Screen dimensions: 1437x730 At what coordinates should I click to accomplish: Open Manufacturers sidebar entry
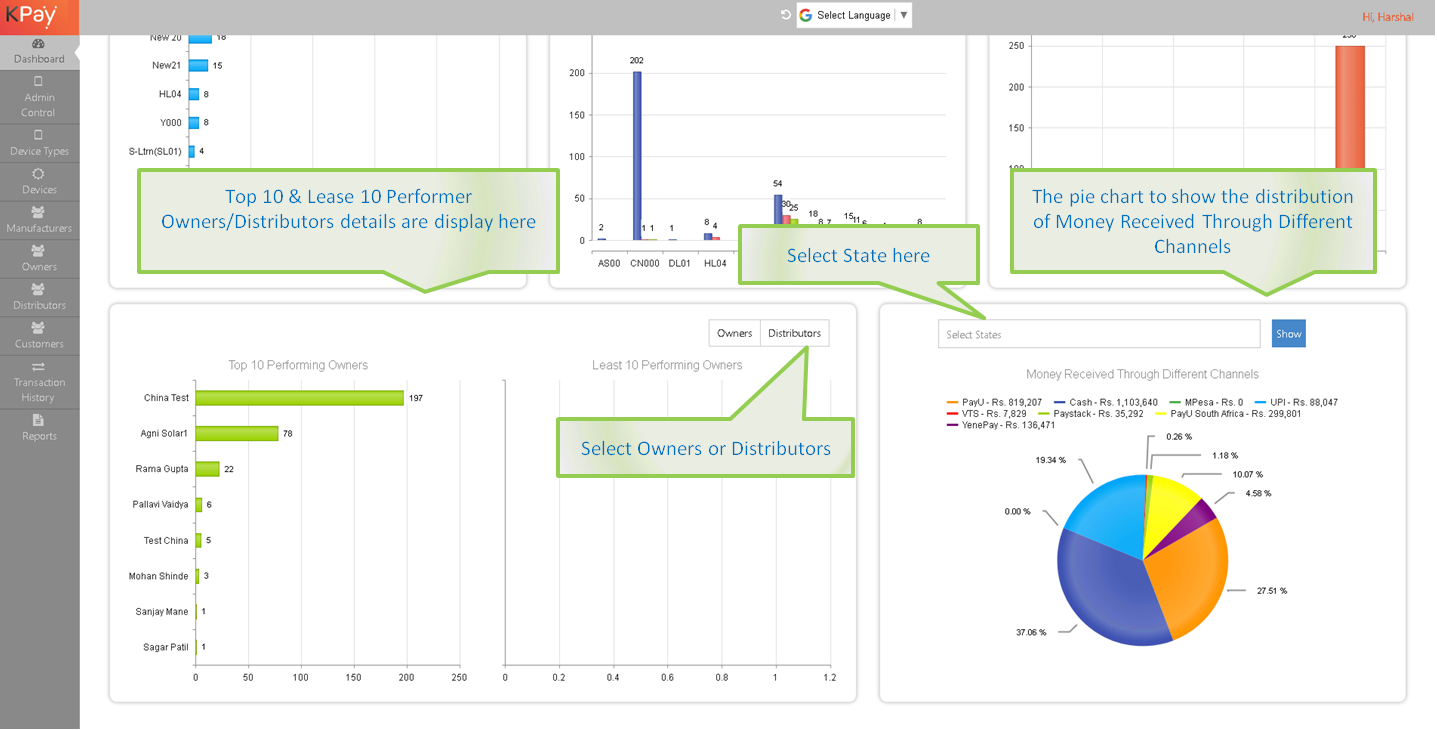pos(39,220)
